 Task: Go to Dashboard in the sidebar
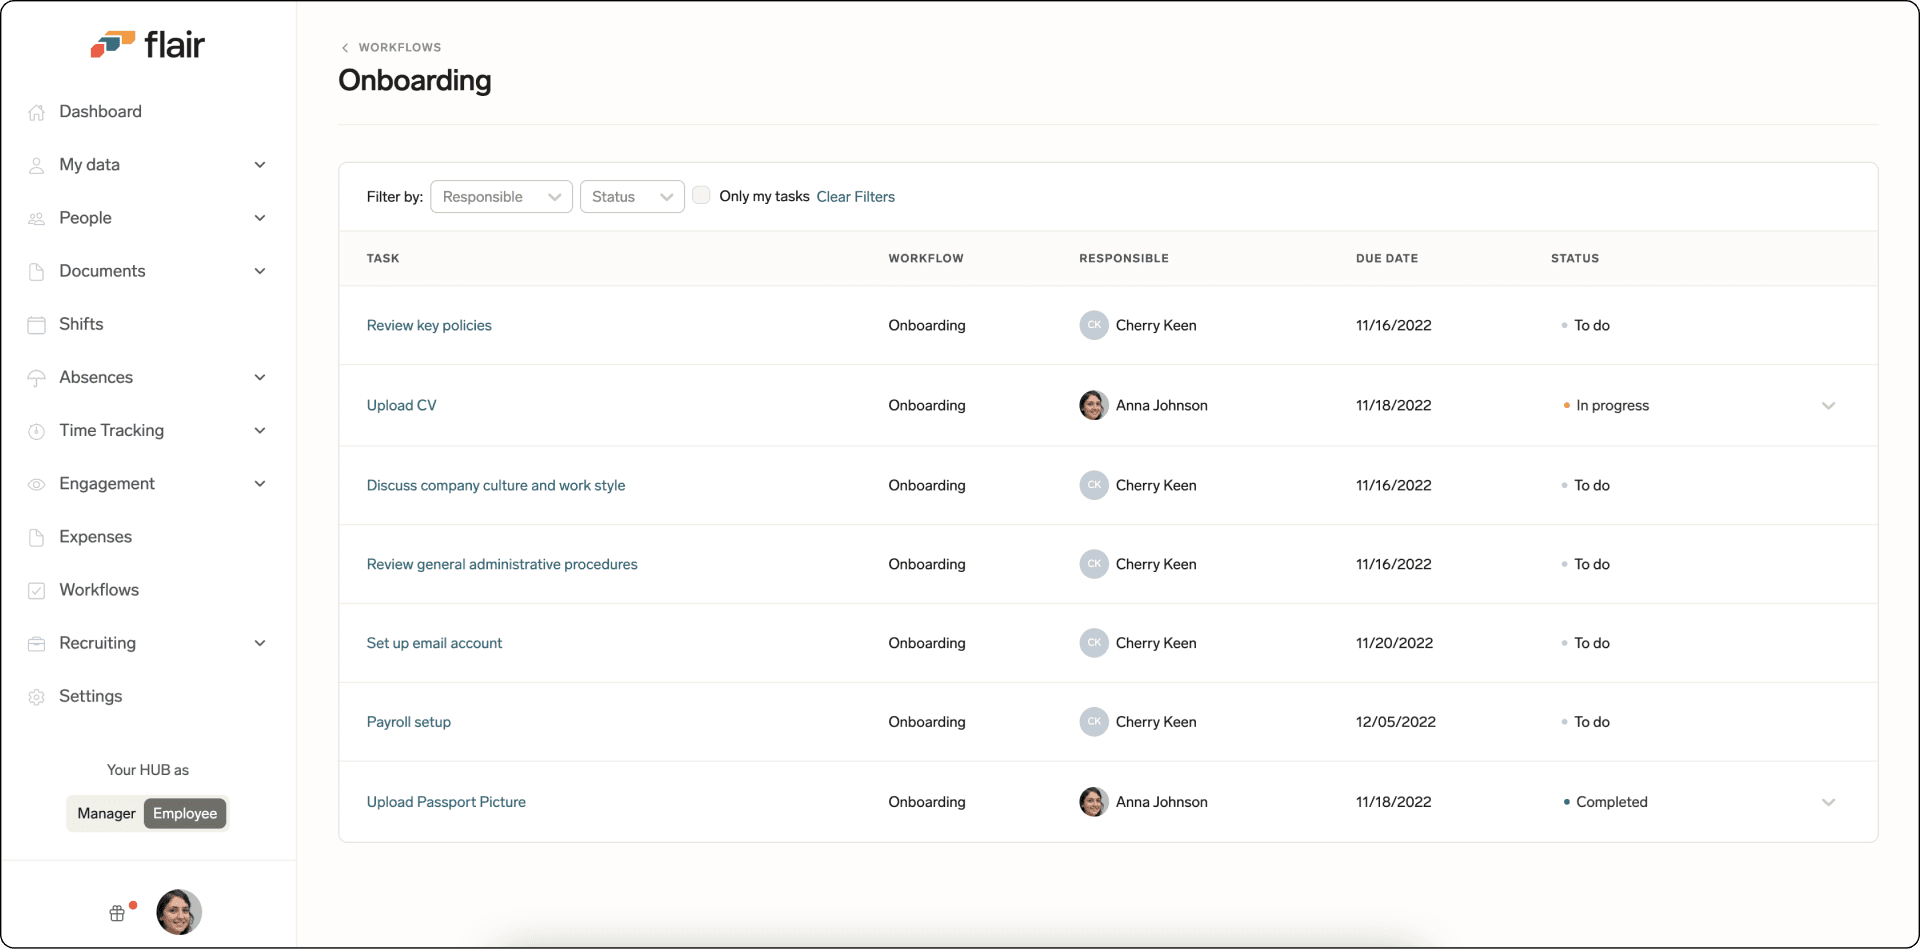click(100, 111)
